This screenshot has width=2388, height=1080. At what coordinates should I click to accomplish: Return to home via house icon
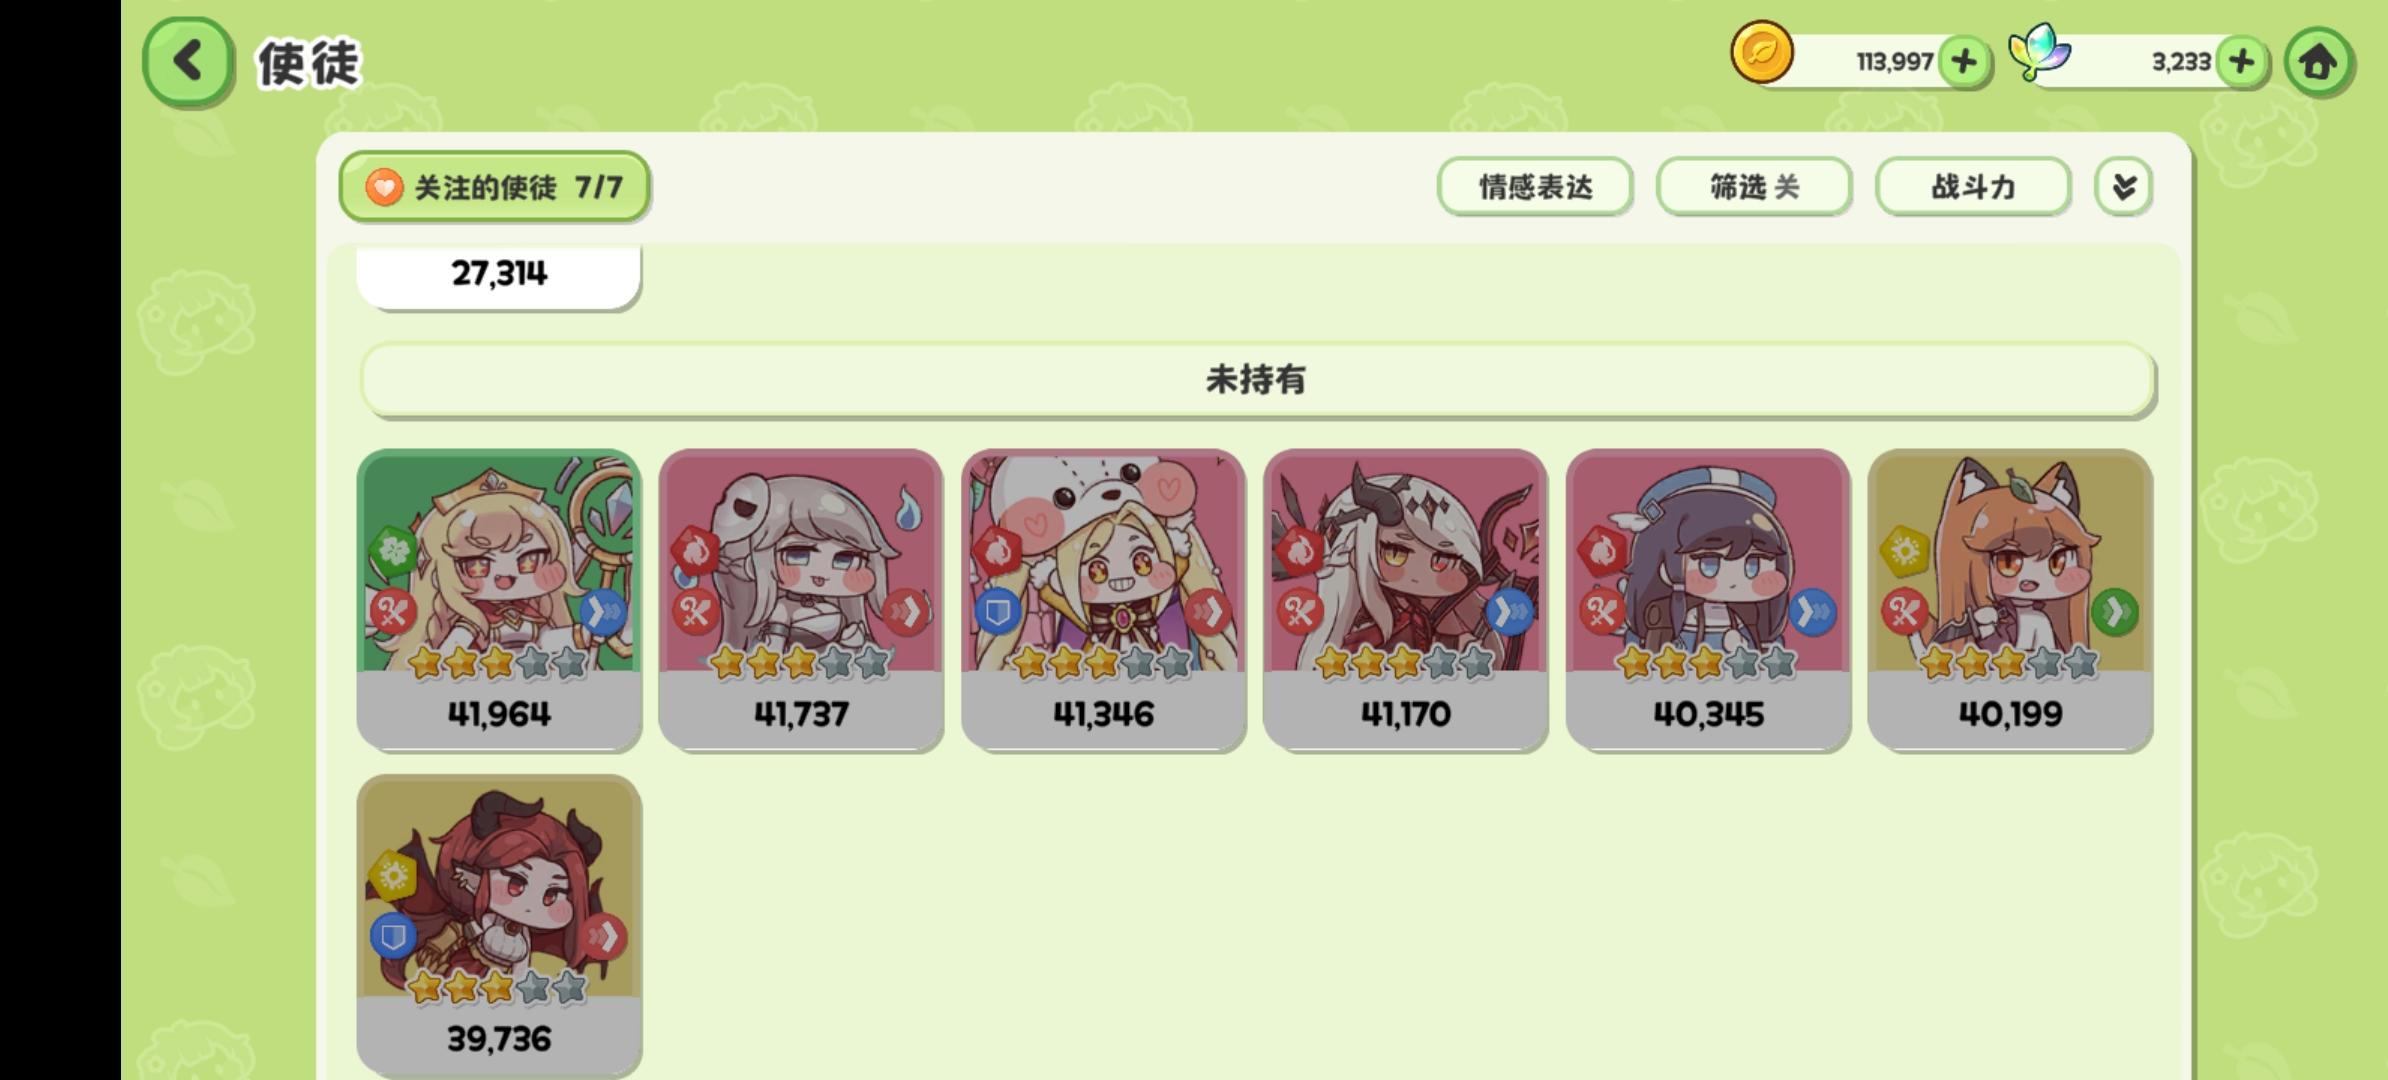2319,62
